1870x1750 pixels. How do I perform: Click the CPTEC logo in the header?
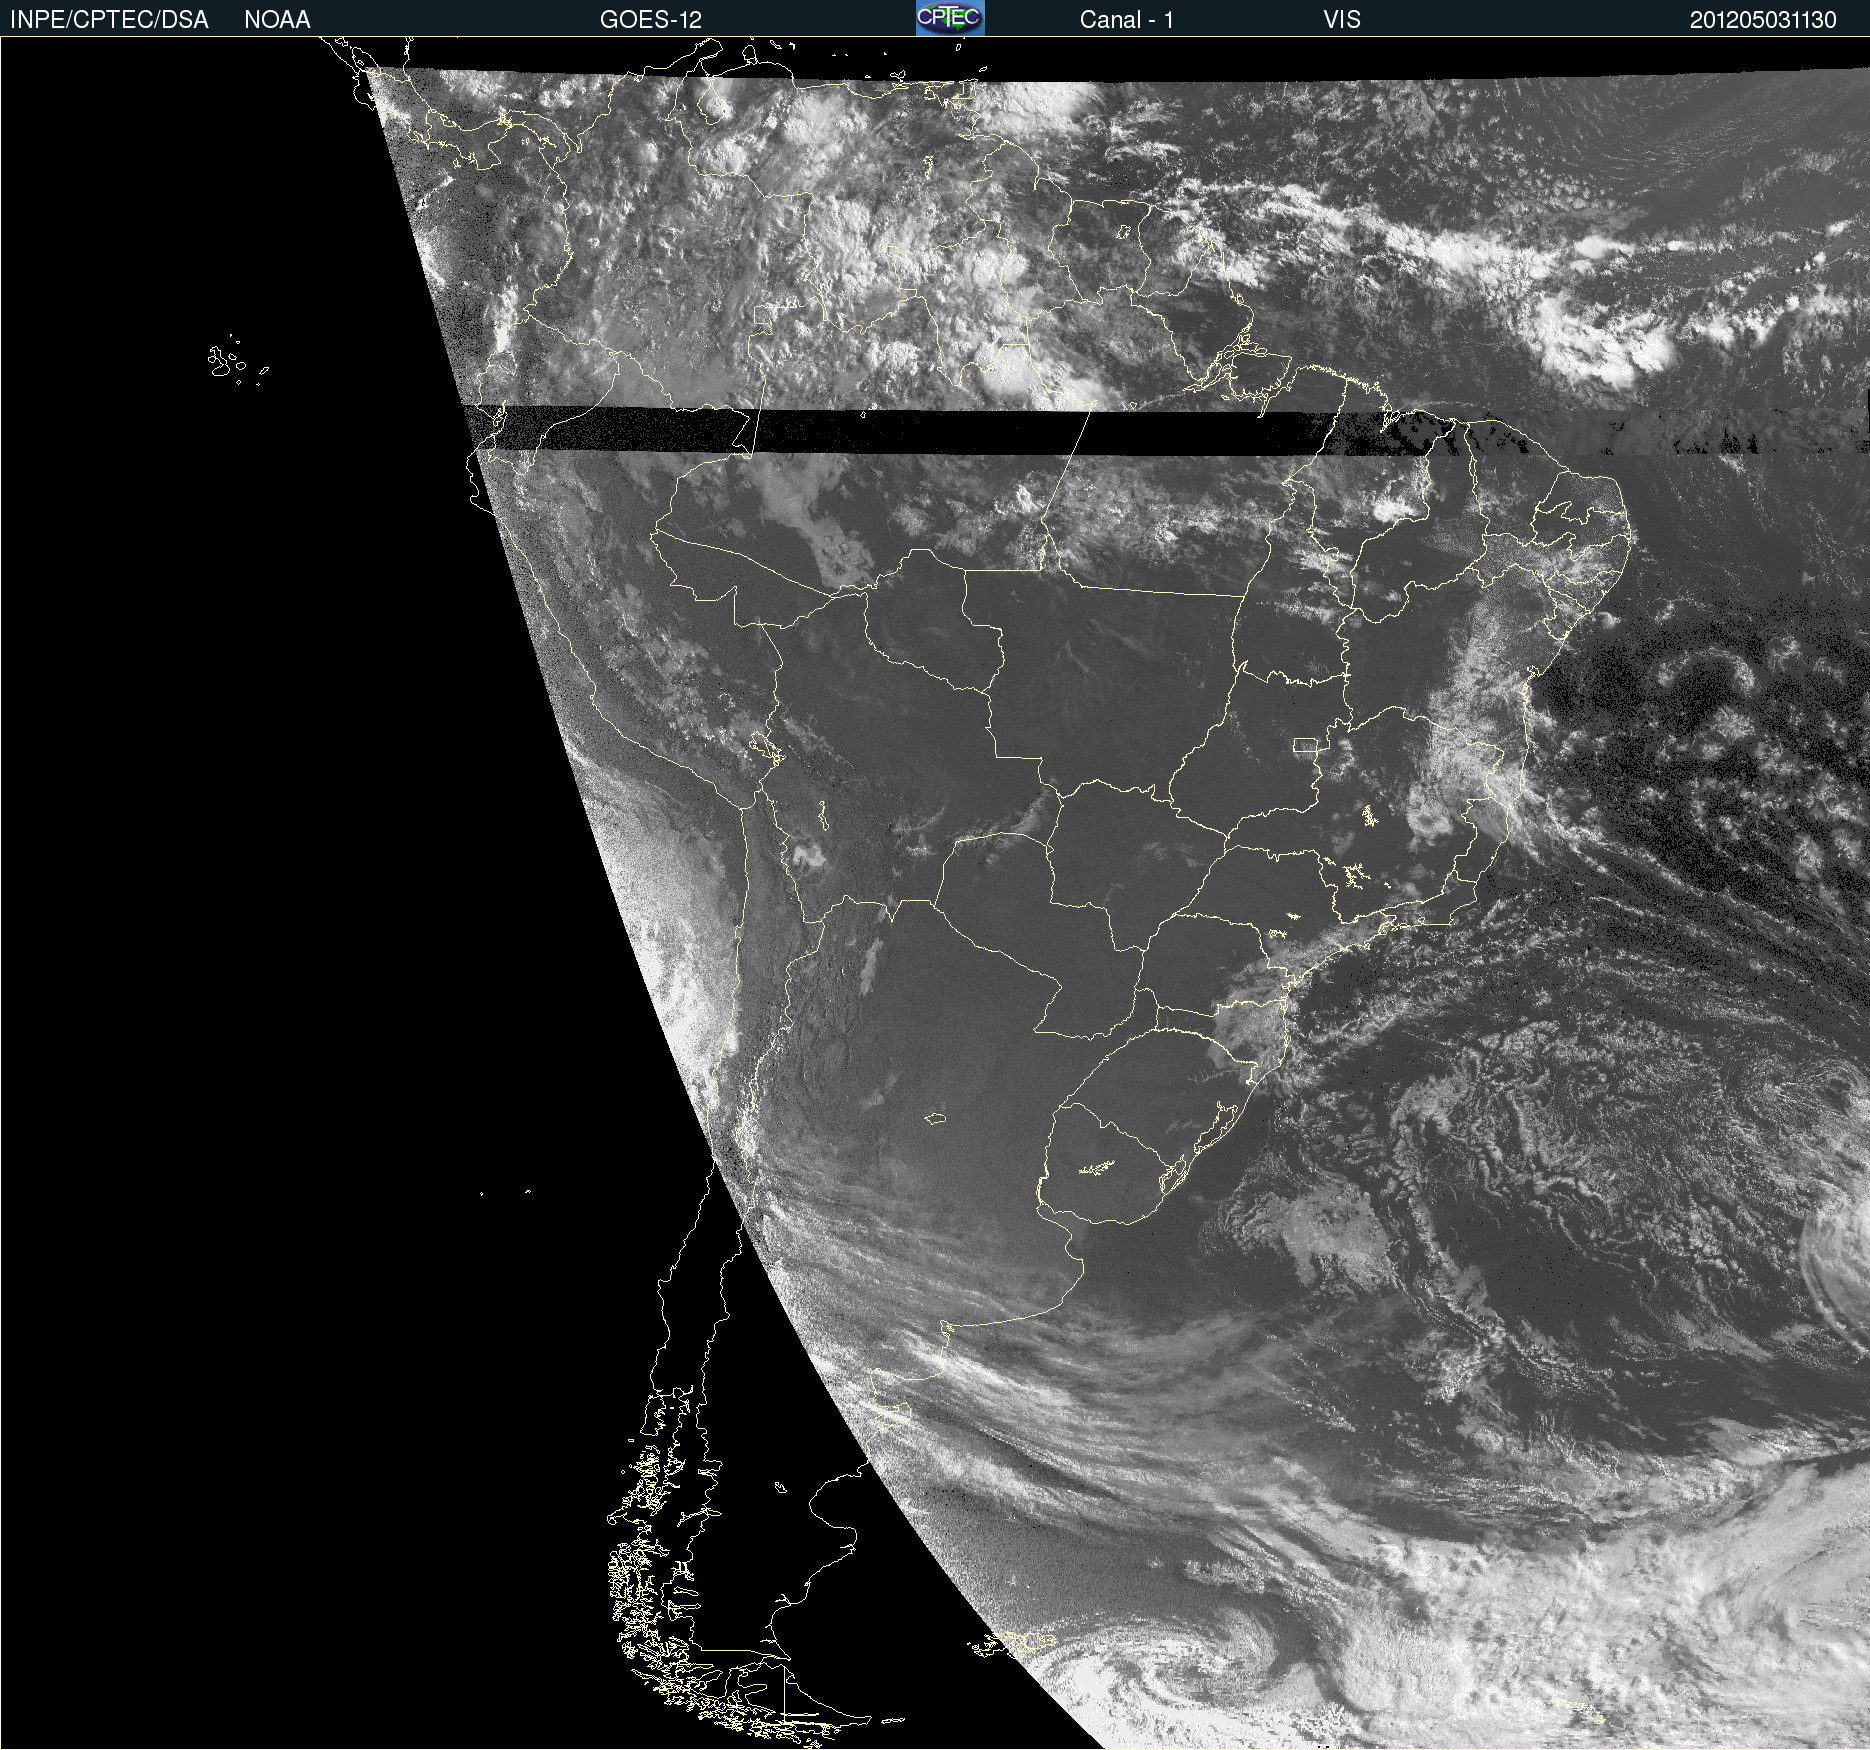[950, 18]
